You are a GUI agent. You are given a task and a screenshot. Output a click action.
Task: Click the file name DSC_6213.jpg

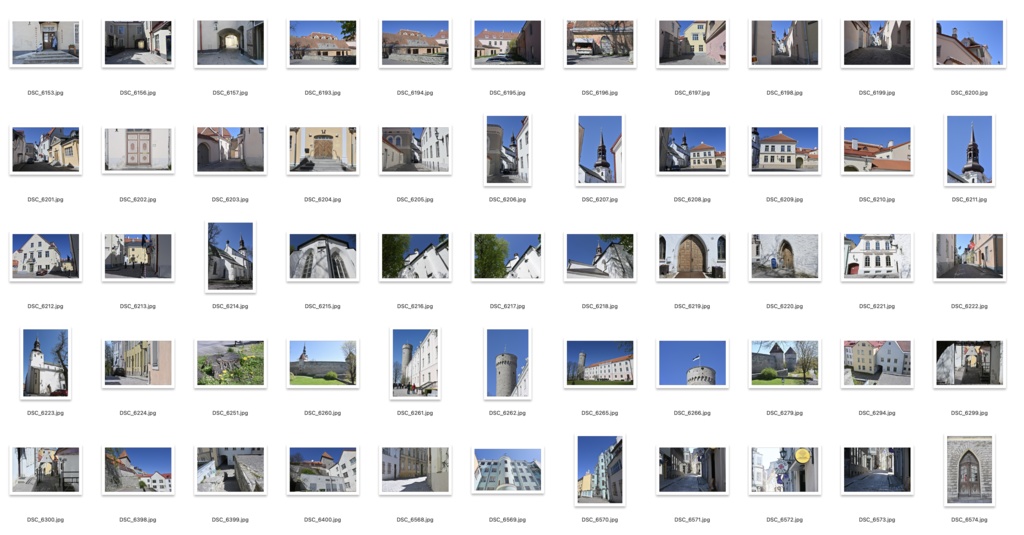tap(138, 306)
